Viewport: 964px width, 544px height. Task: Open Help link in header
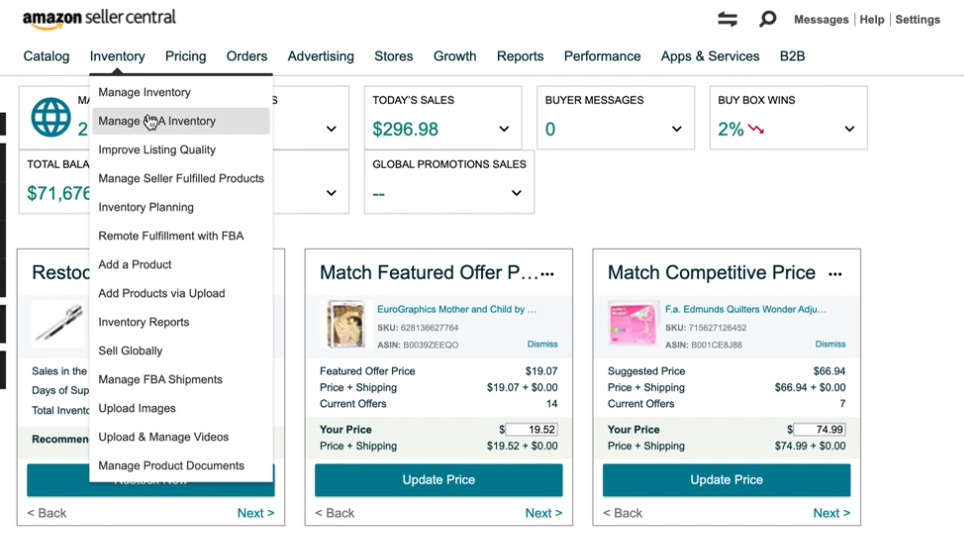click(872, 20)
